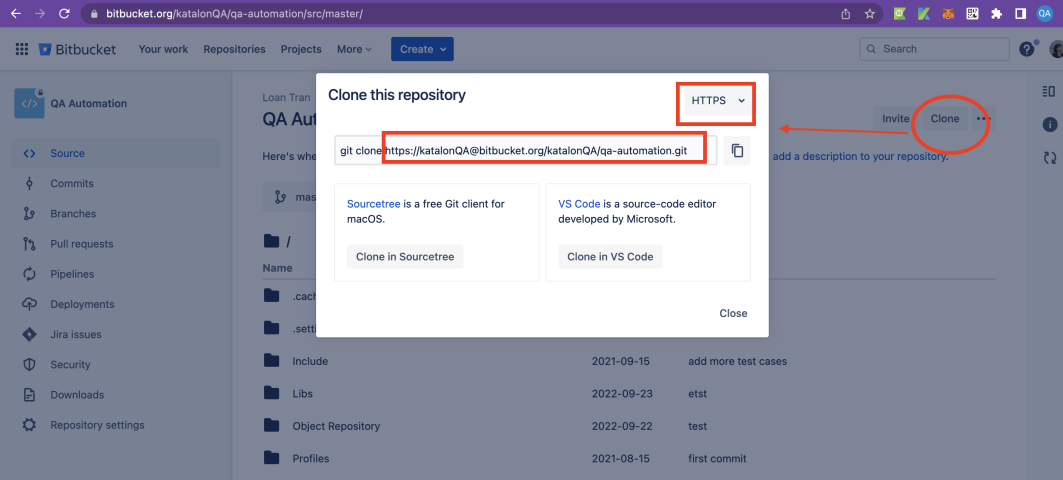Click Clone in Sourcetree button
This screenshot has height=480, width=1063.
405,257
